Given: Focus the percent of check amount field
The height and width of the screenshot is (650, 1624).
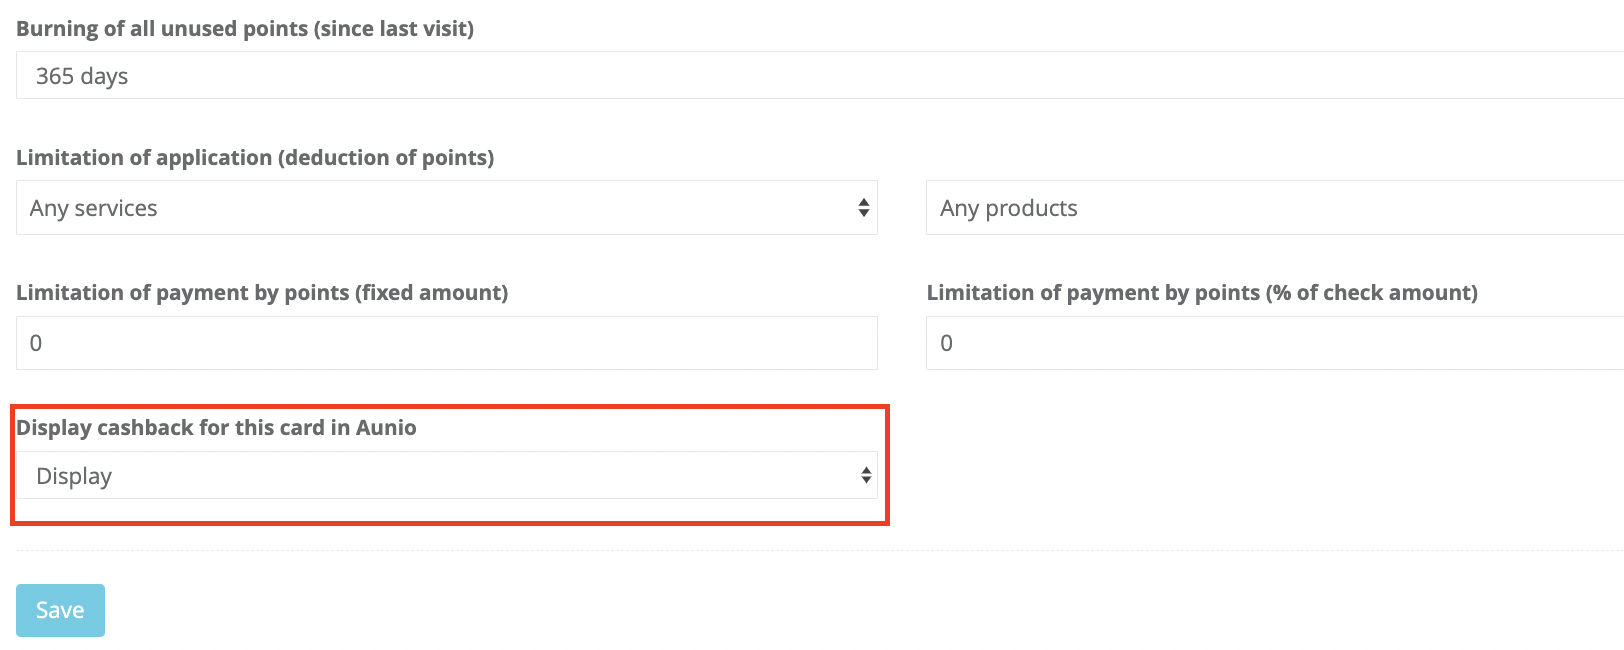Looking at the screenshot, I should click(1275, 343).
